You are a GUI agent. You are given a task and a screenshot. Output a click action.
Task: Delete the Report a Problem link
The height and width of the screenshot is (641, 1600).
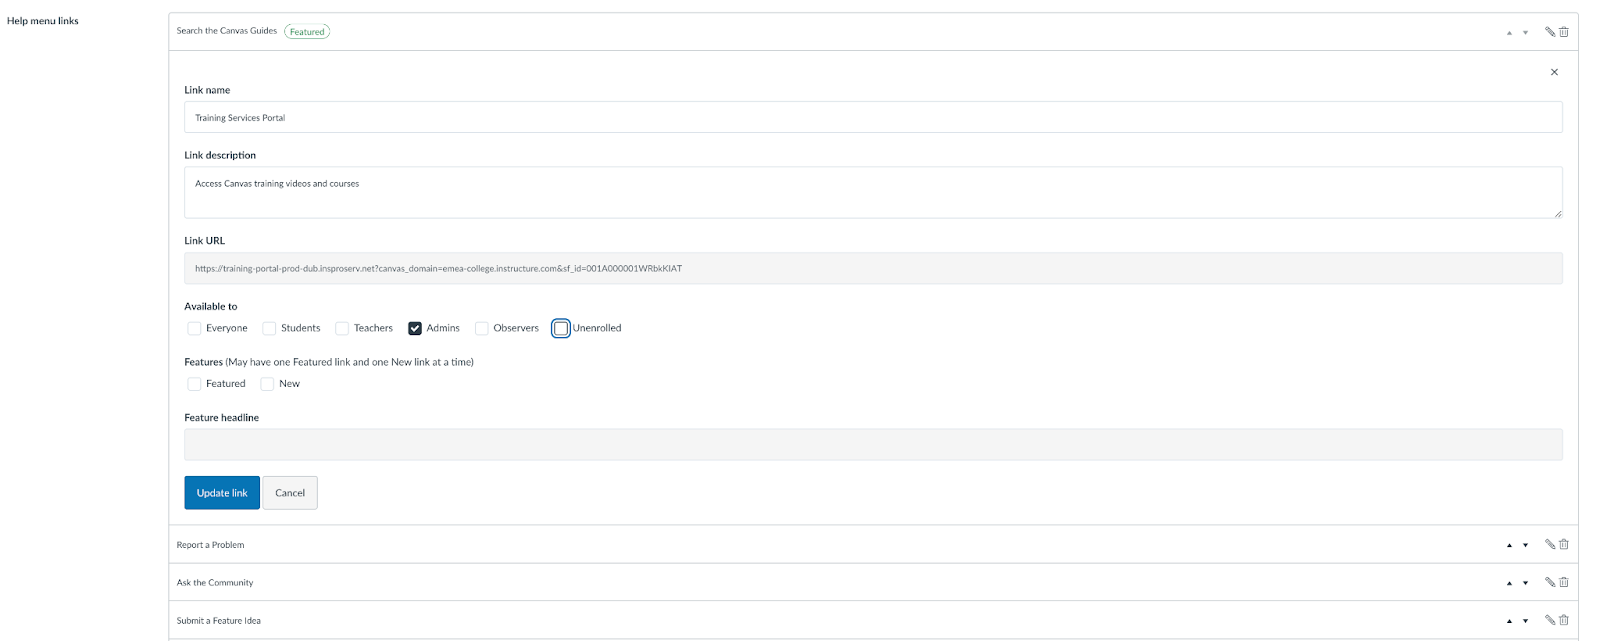pyautogui.click(x=1564, y=545)
